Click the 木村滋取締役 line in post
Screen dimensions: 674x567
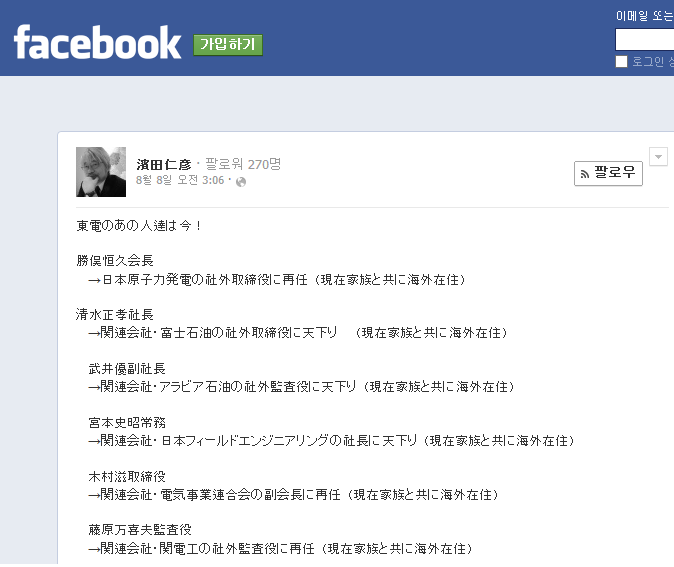tap(127, 477)
